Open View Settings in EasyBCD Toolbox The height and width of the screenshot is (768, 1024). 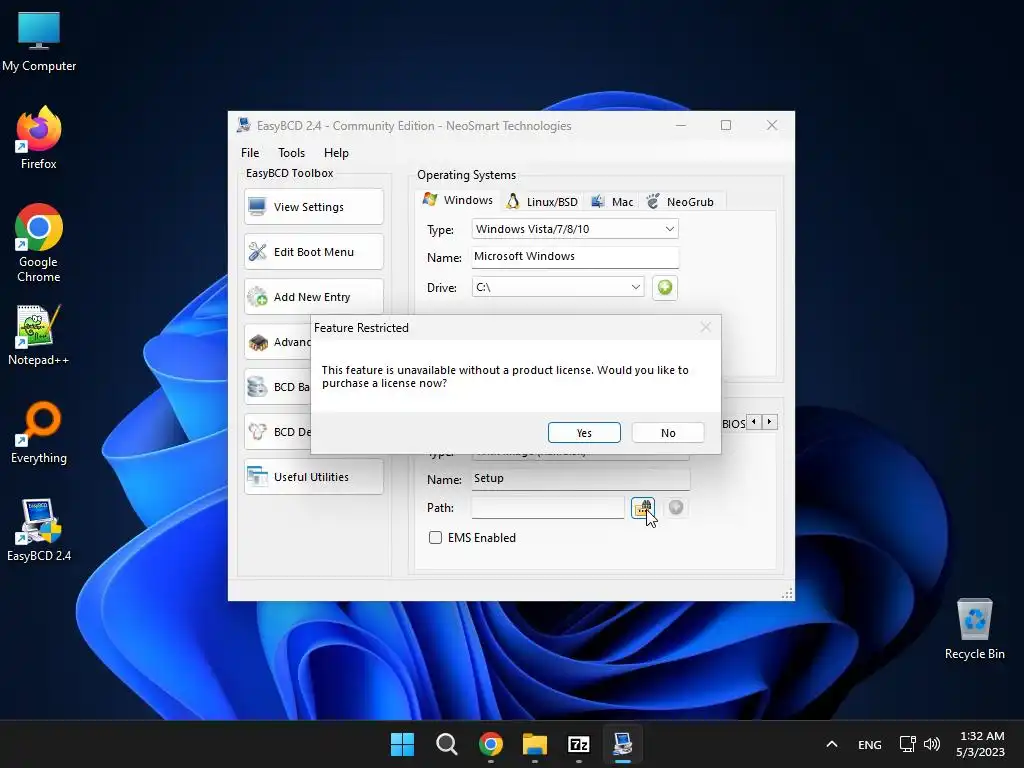tap(313, 206)
